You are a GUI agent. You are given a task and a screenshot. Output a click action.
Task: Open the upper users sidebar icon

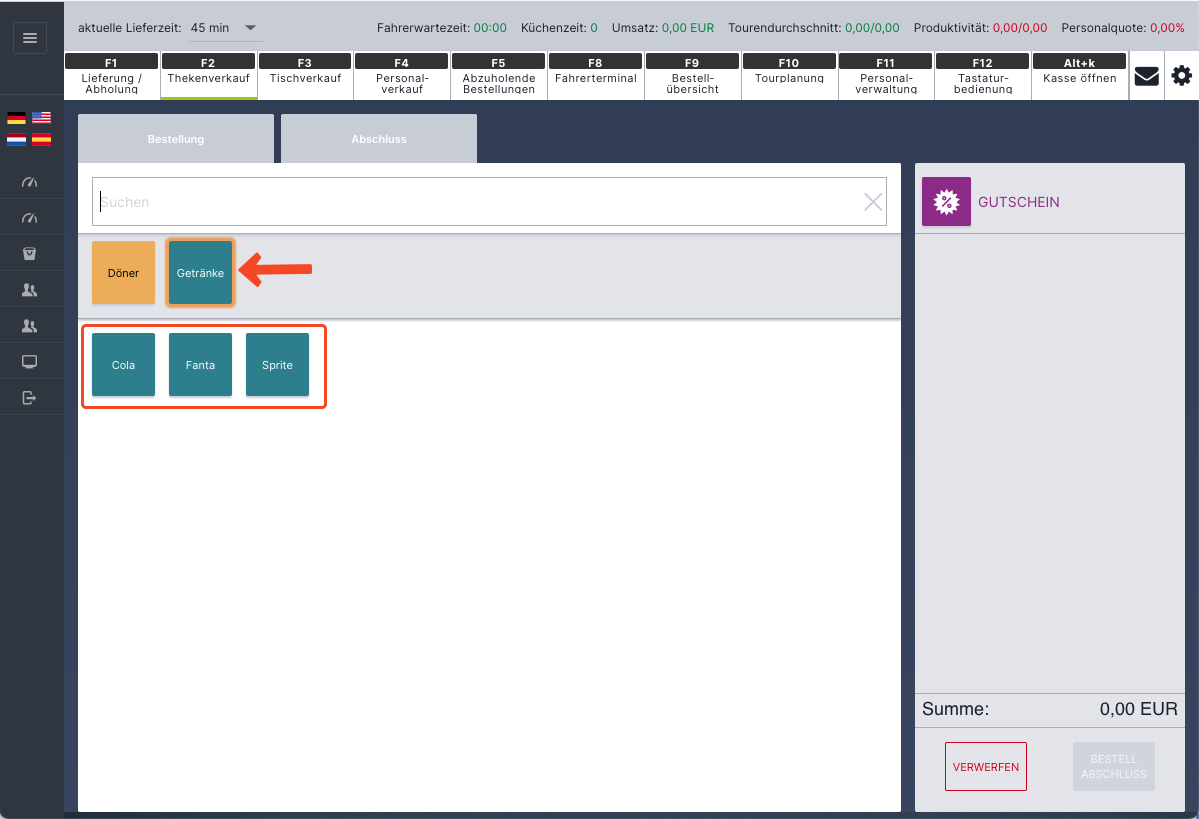pos(30,290)
